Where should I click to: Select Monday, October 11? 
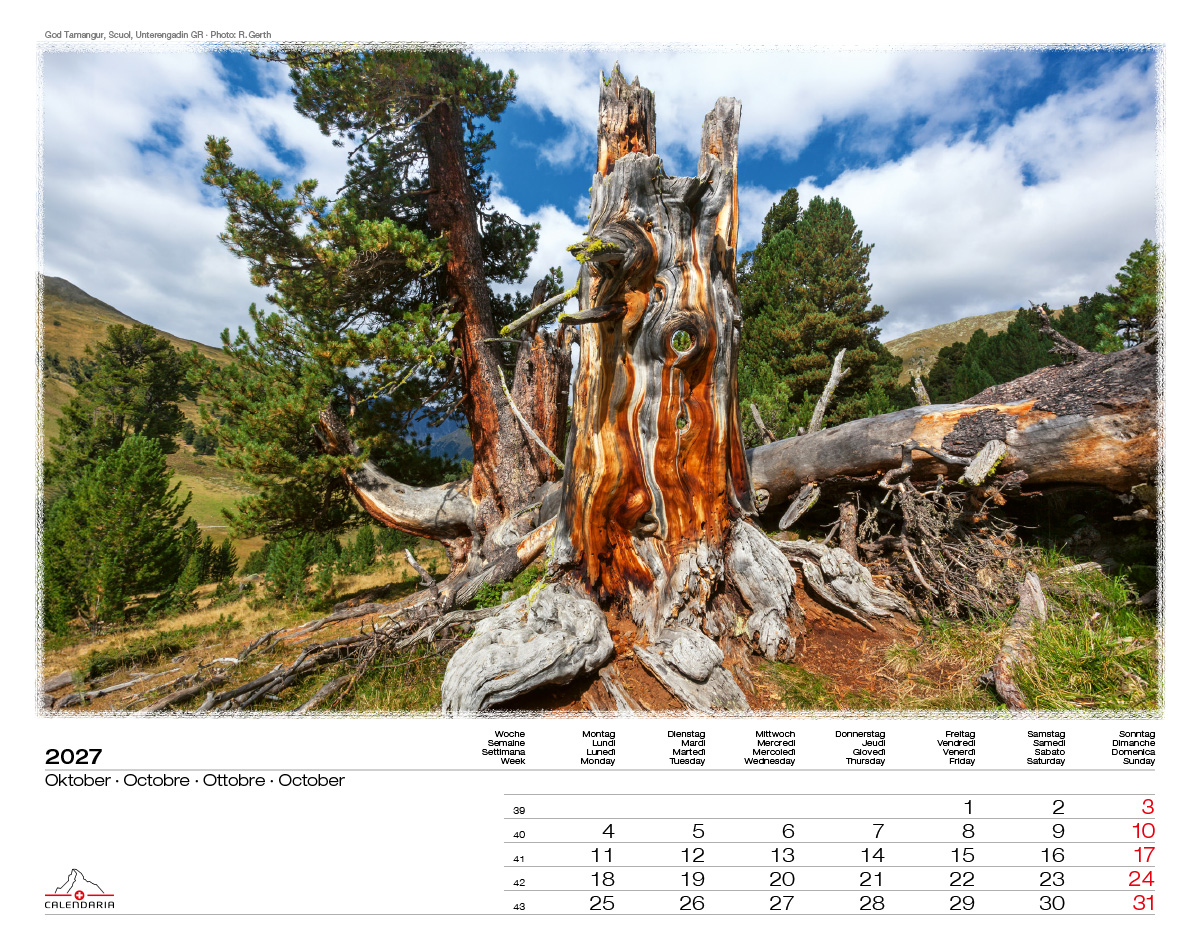pos(602,855)
